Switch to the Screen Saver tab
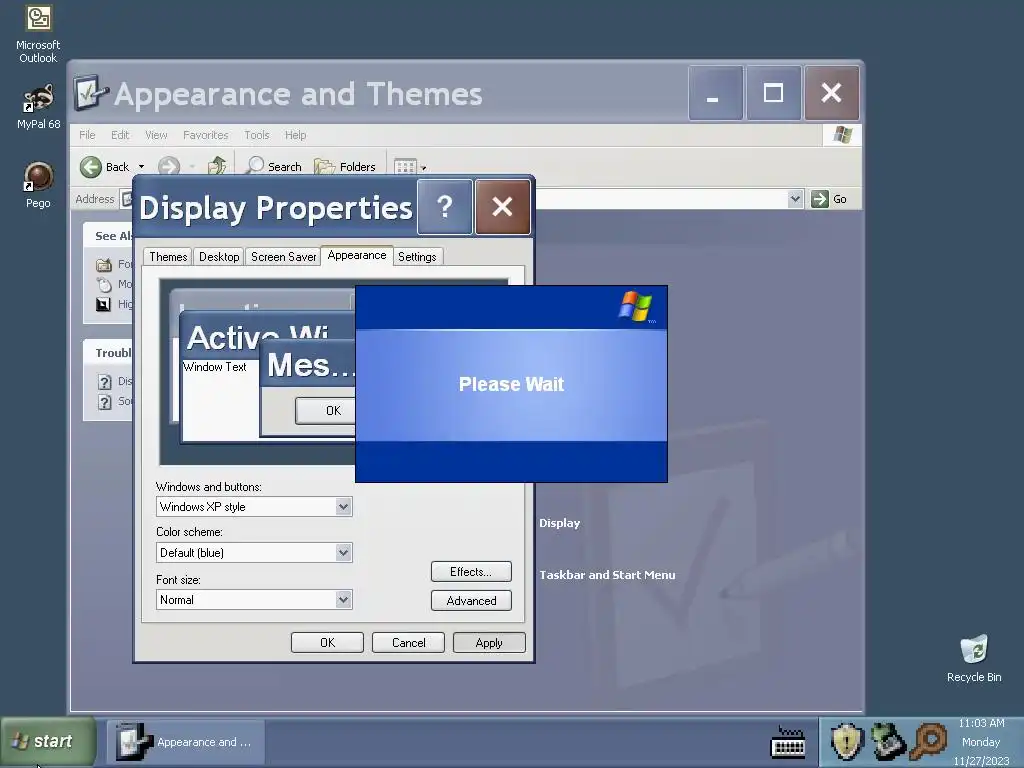This screenshot has height=768, width=1024. pyautogui.click(x=283, y=257)
